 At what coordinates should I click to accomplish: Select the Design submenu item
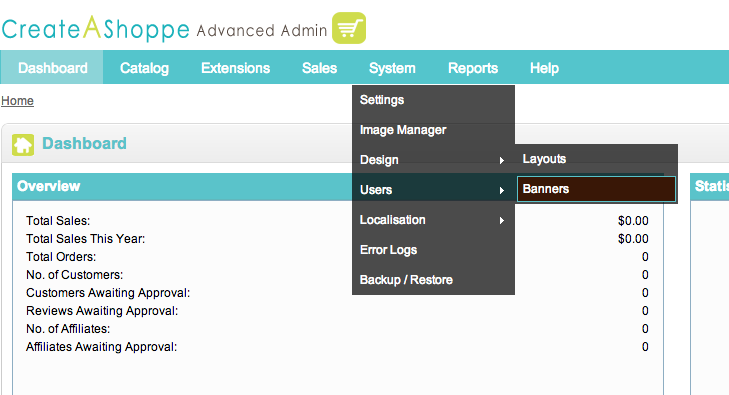pos(433,160)
